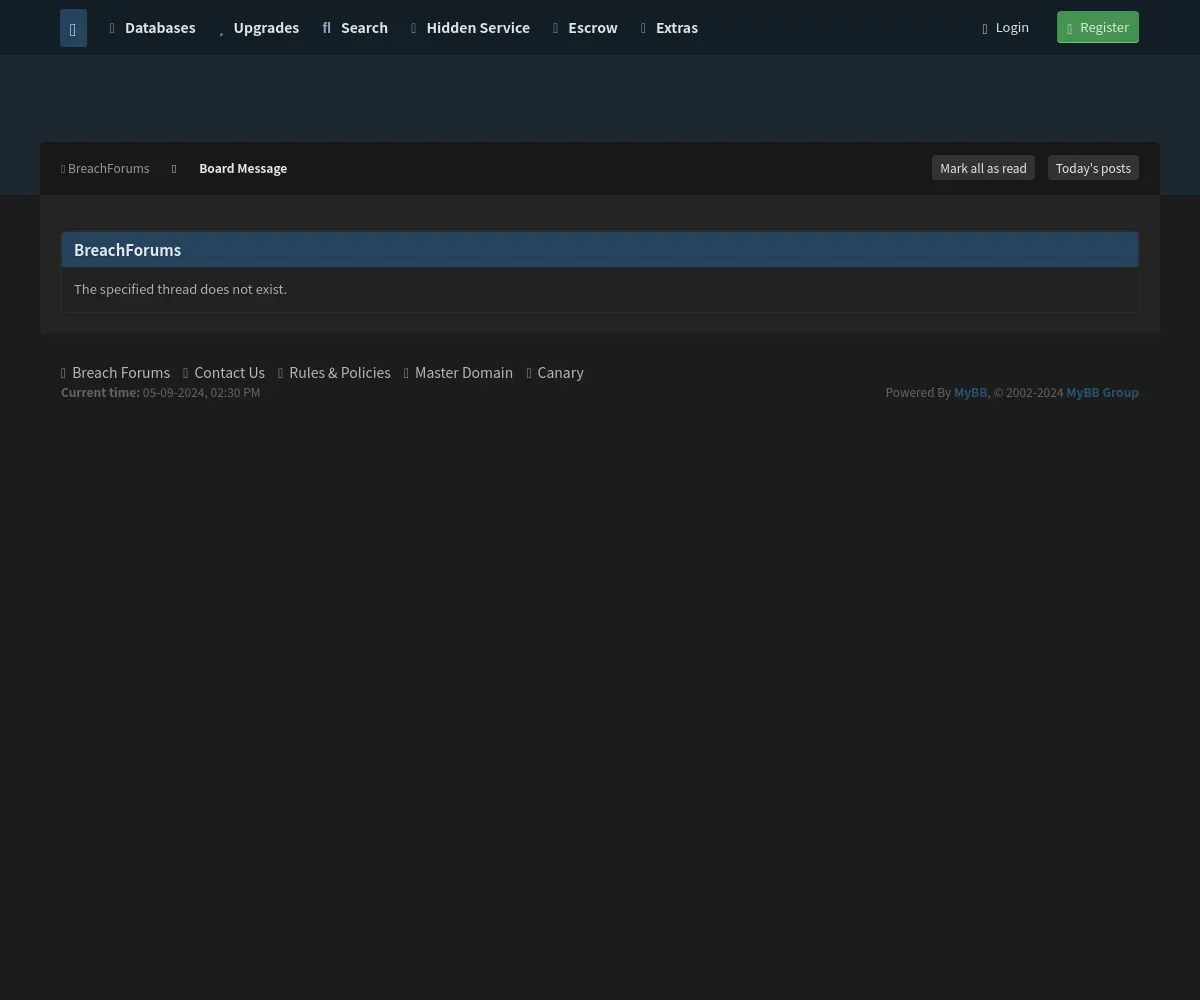The height and width of the screenshot is (1000, 1200).
Task: Click Today's posts button
Action: [x=1093, y=168]
